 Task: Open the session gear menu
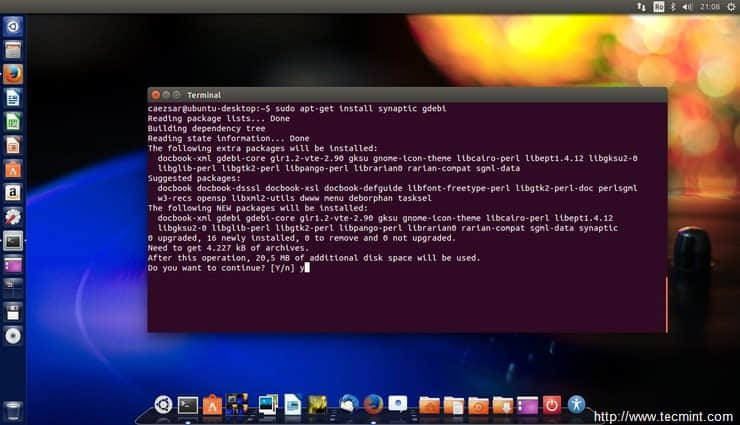[x=731, y=7]
